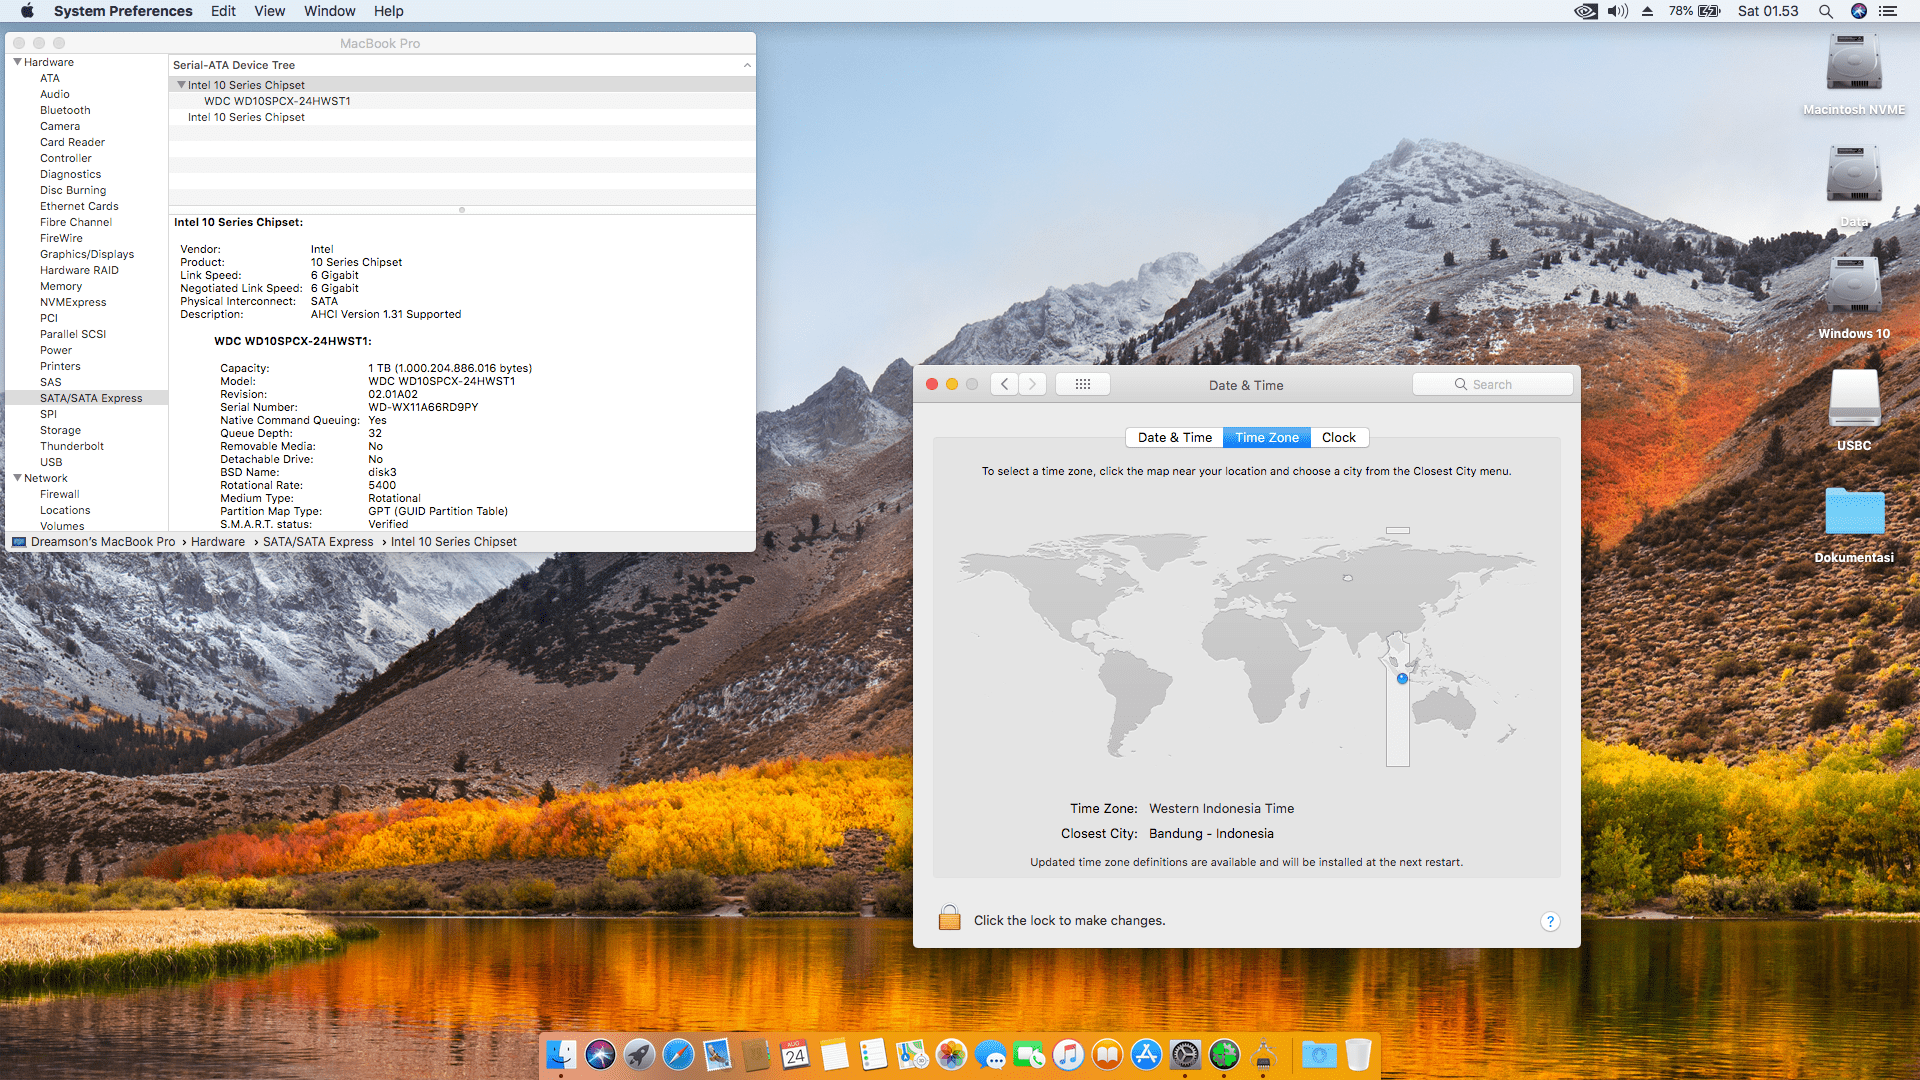
Task: Open Spotlight search in menu bar
Action: 1825,11
